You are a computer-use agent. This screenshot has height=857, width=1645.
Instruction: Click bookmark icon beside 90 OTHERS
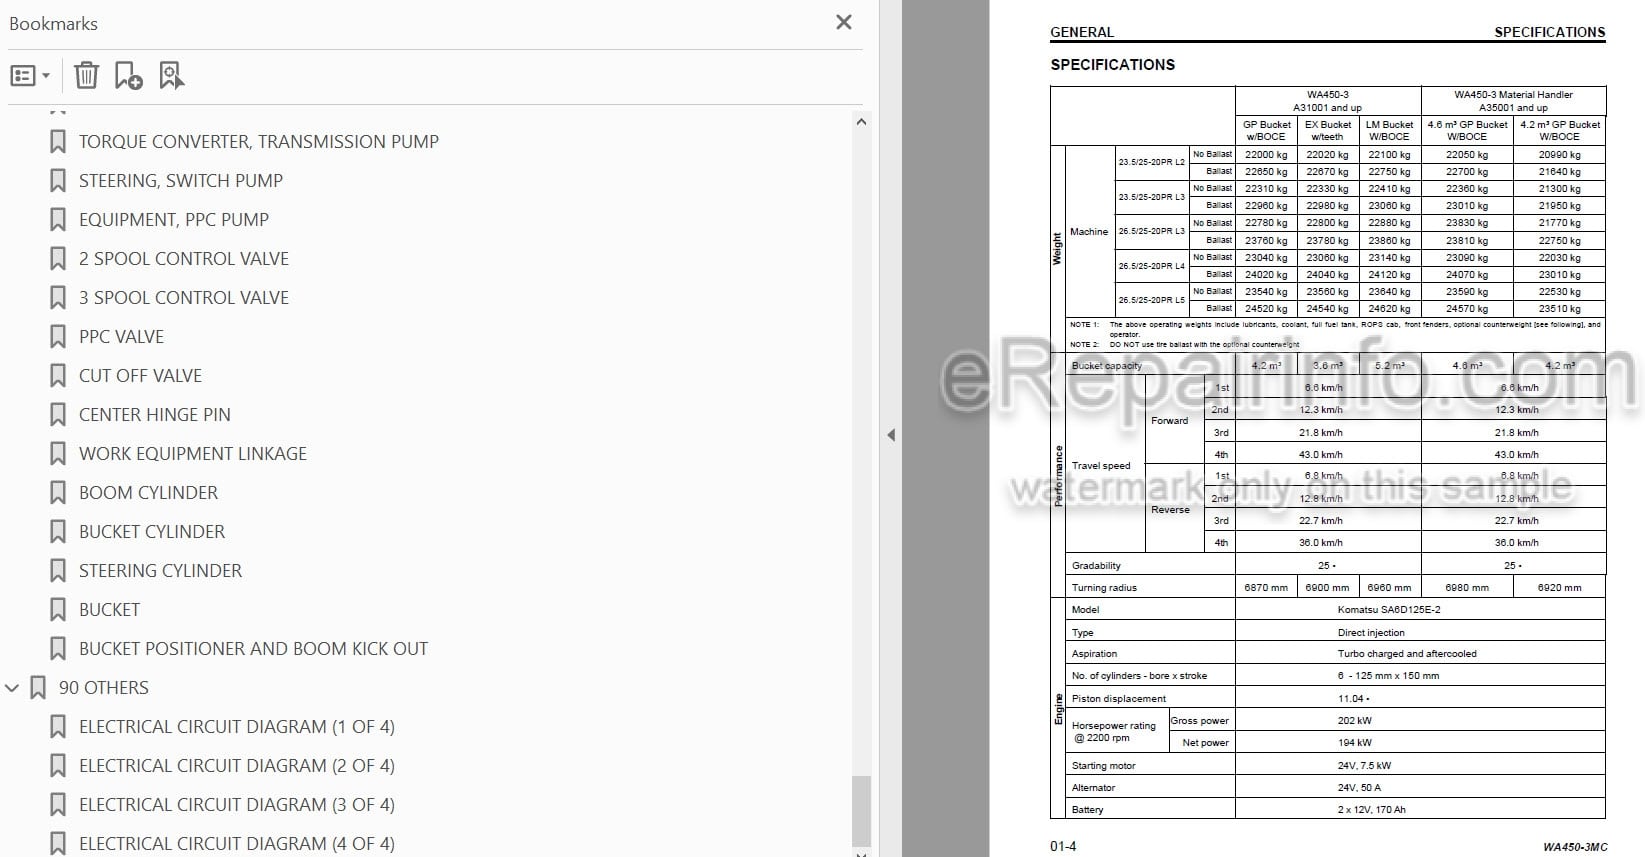(38, 688)
